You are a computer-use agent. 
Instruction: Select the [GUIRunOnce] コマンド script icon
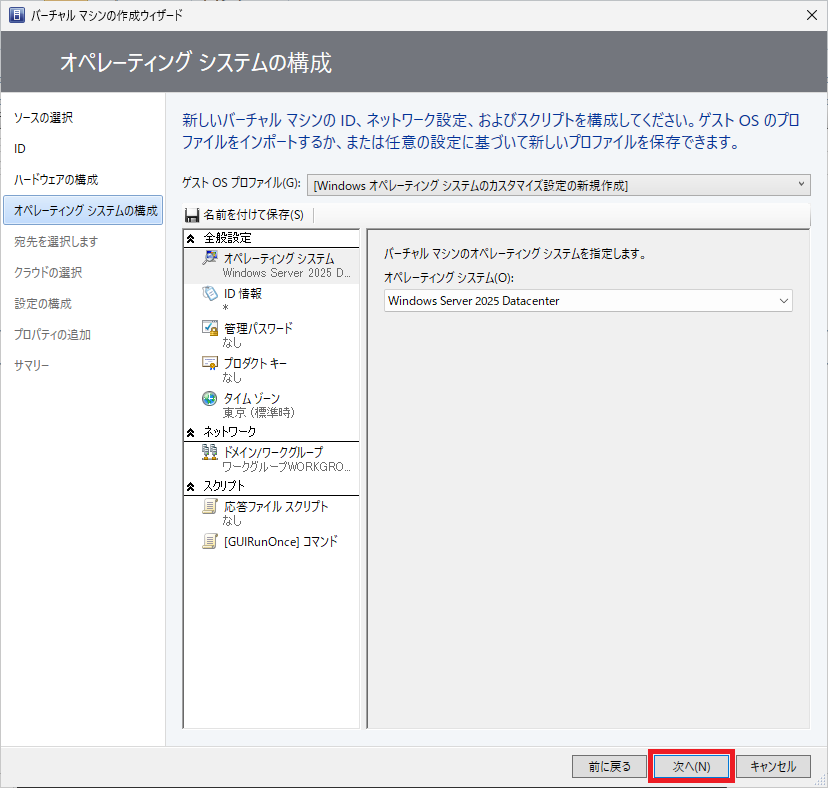click(210, 541)
